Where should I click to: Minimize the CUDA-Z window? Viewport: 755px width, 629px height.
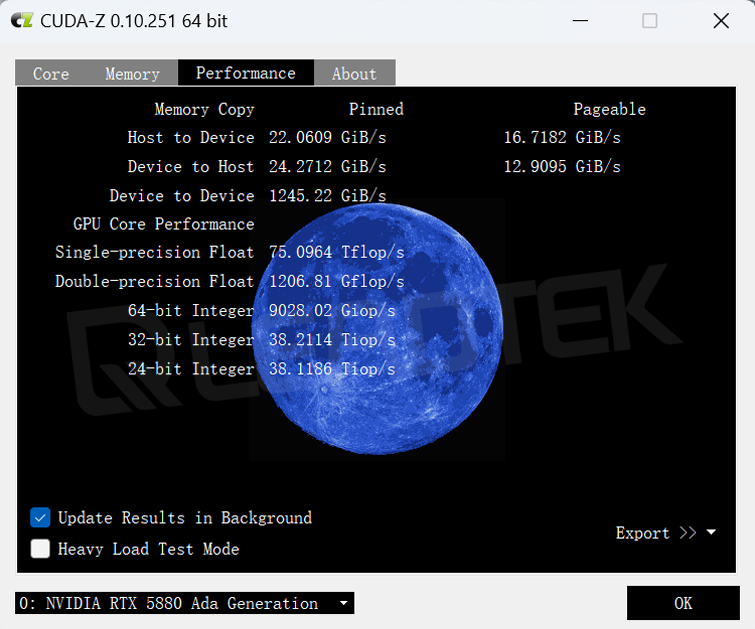pyautogui.click(x=580, y=21)
